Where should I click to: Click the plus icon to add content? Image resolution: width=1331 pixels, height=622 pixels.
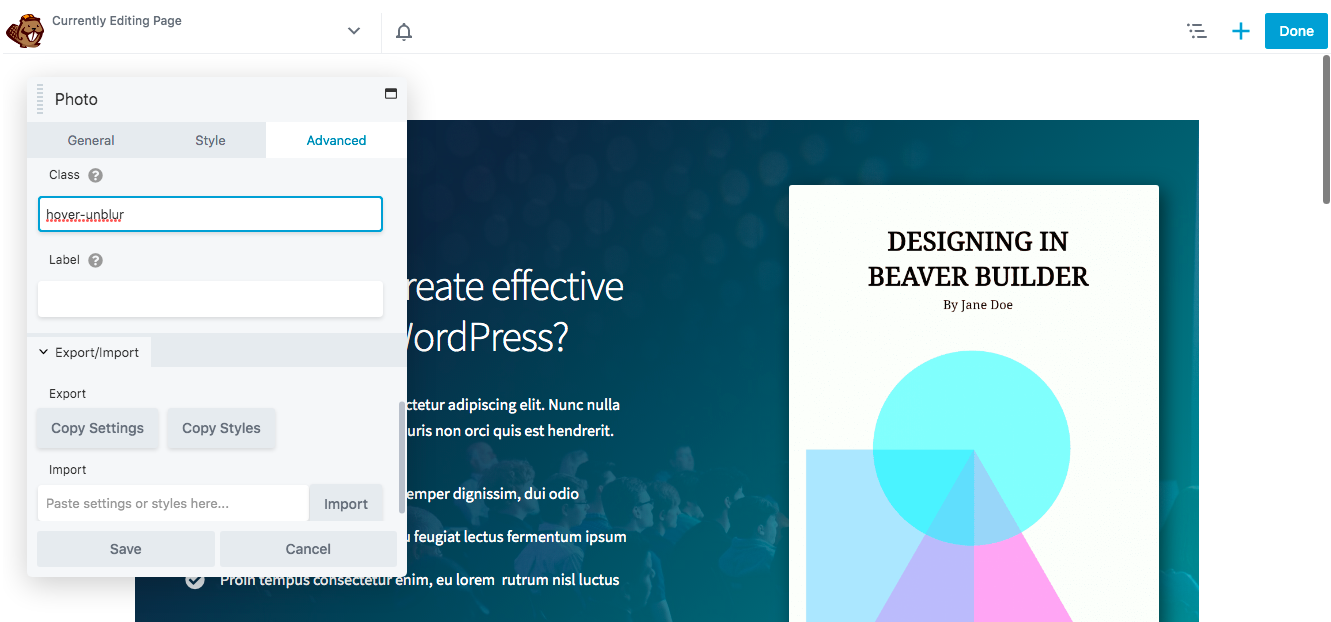[1240, 31]
